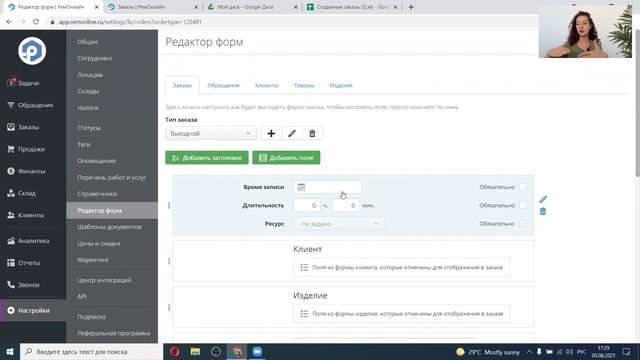
Task: Open File Explorer from taskbar
Action: pos(195,351)
